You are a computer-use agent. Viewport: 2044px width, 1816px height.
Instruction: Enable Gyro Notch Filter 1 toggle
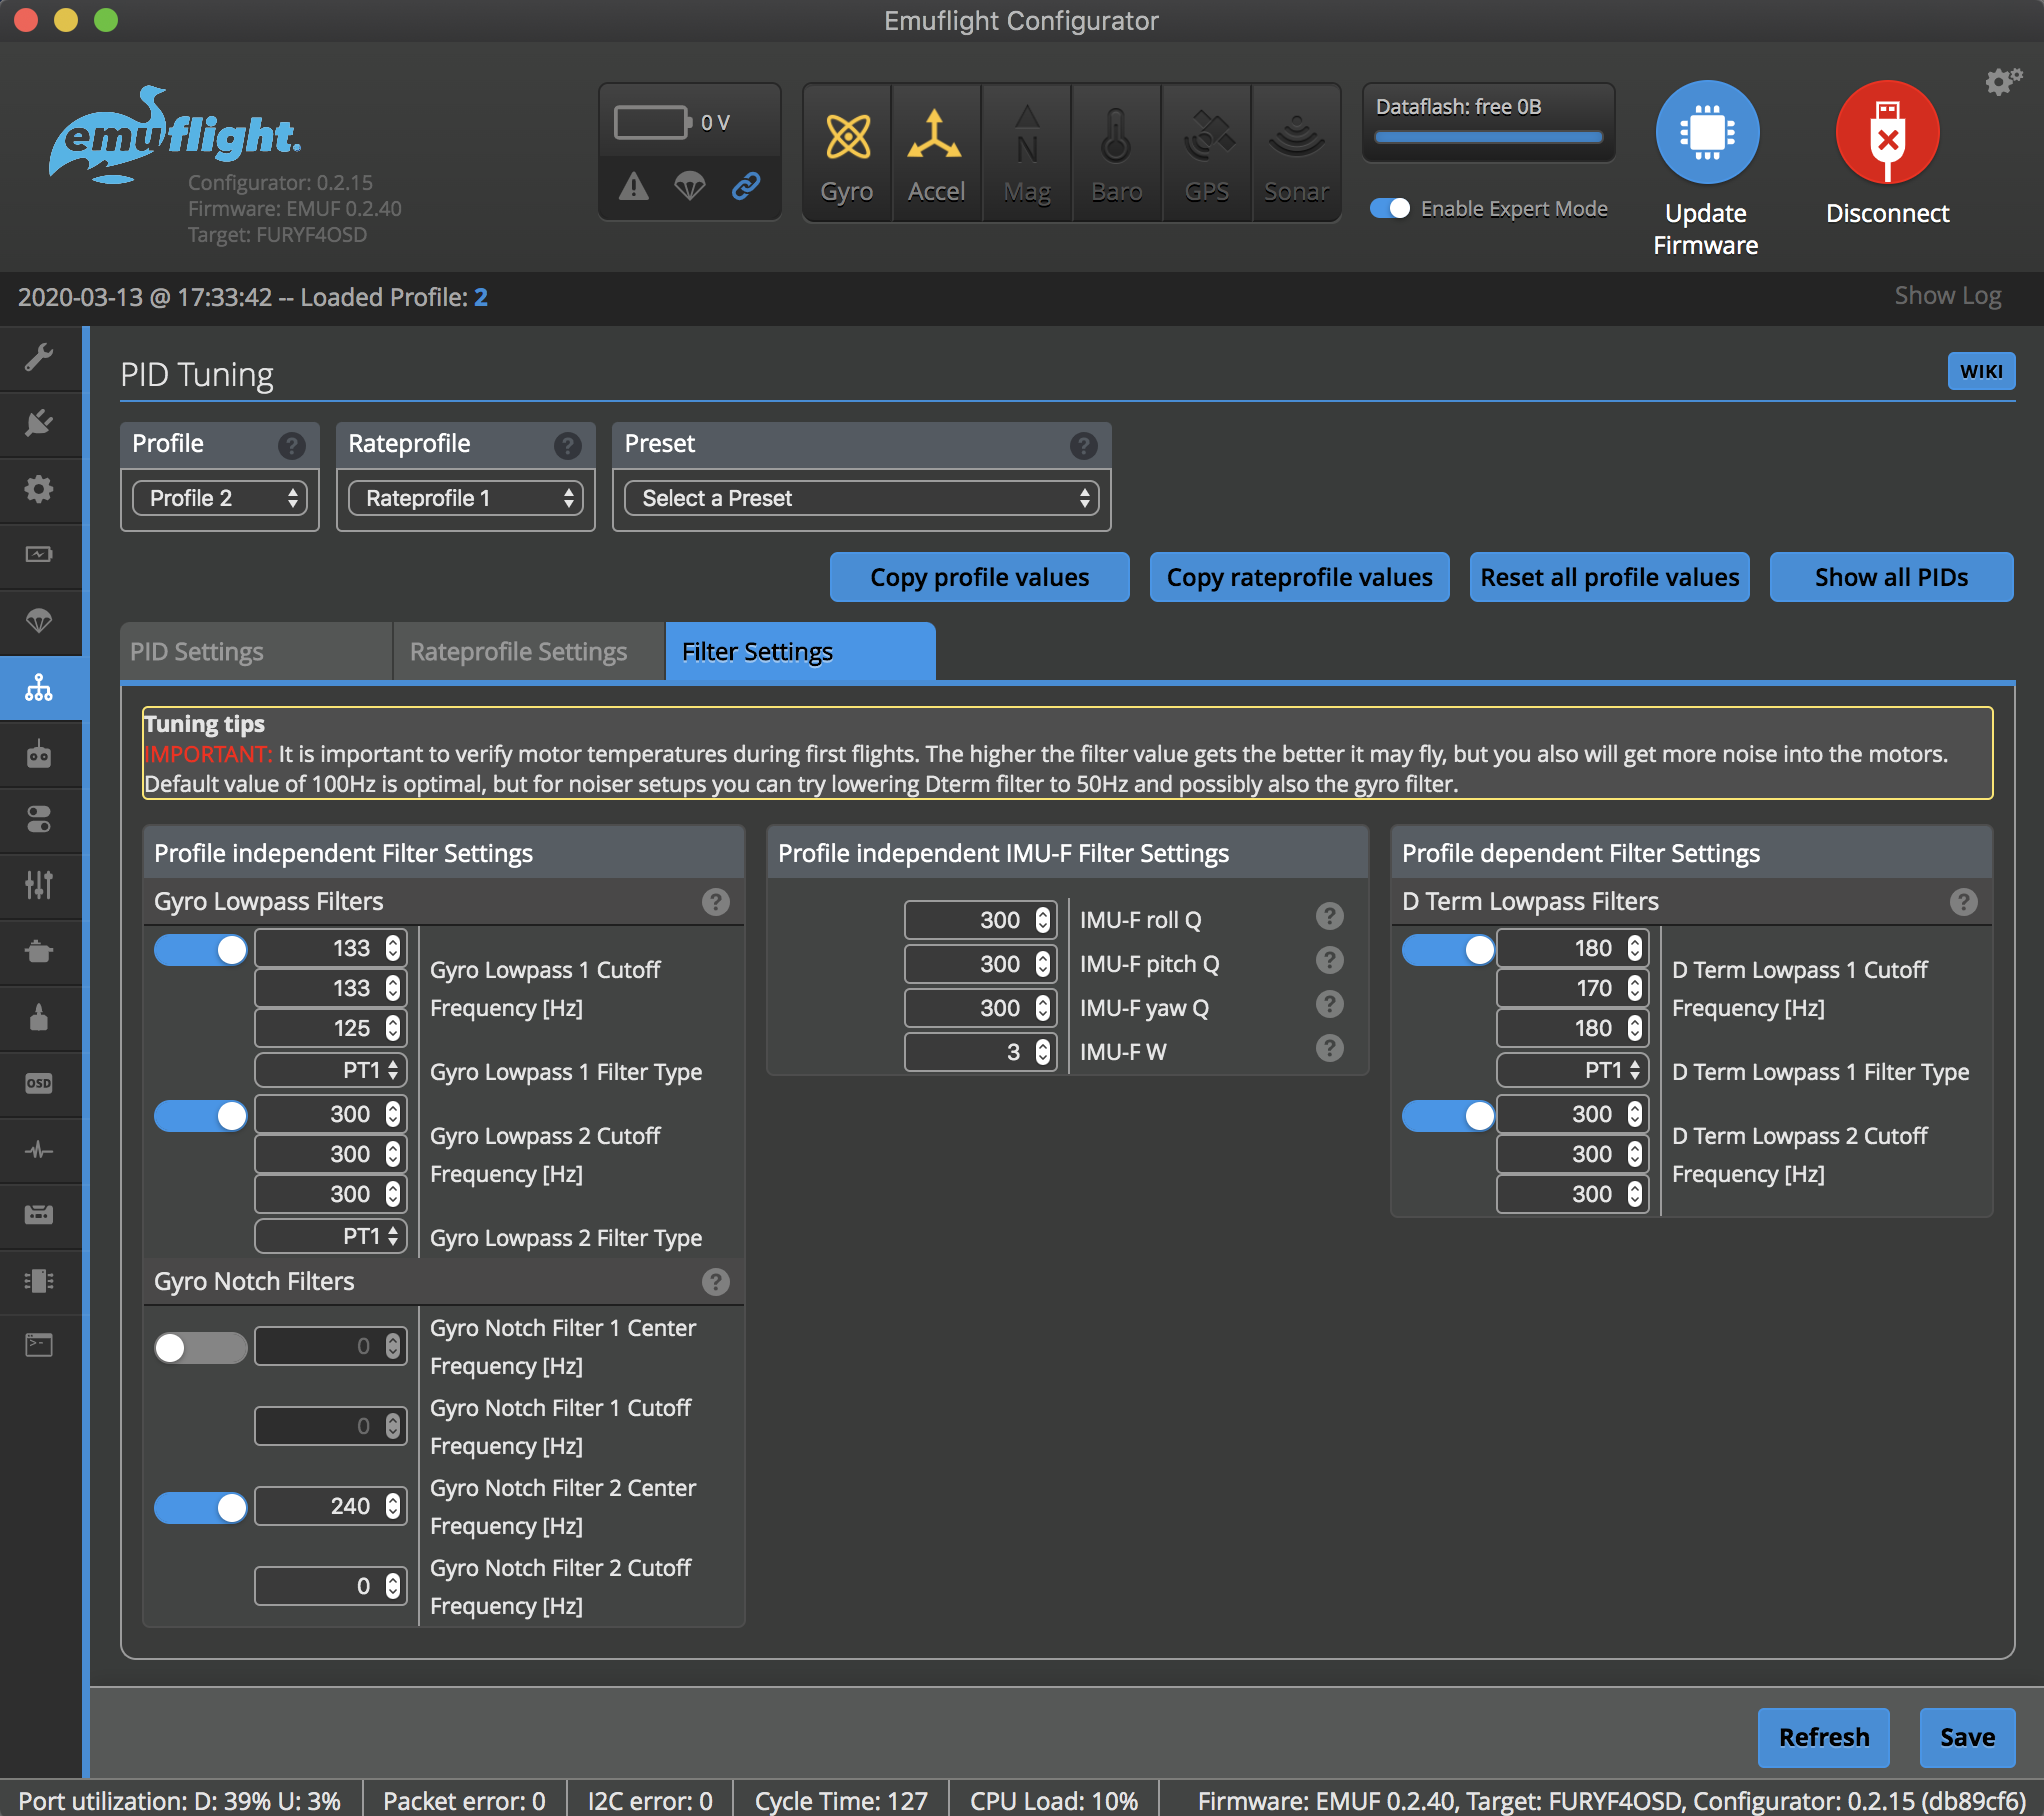tap(200, 1347)
